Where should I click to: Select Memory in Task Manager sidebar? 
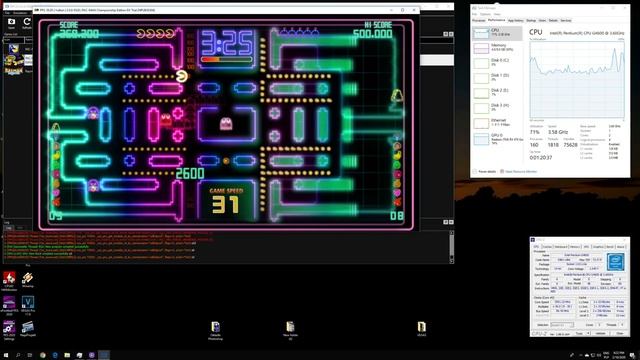(x=497, y=48)
